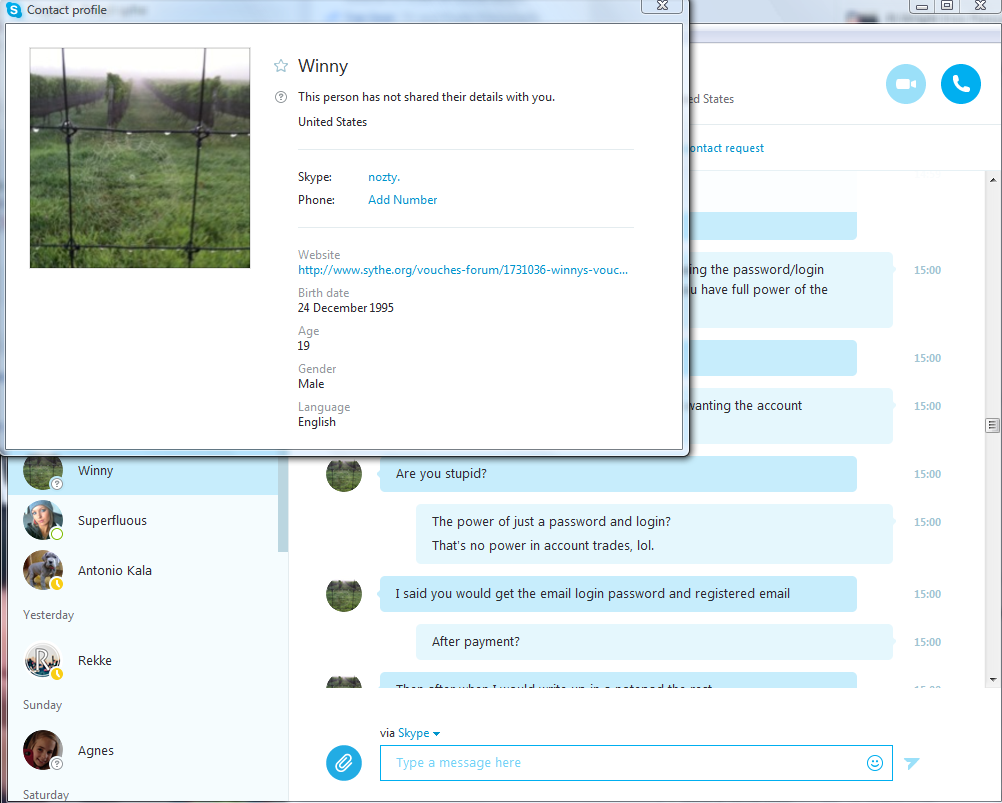
Task: Click Superfluous's avatar picture
Action: point(43,520)
